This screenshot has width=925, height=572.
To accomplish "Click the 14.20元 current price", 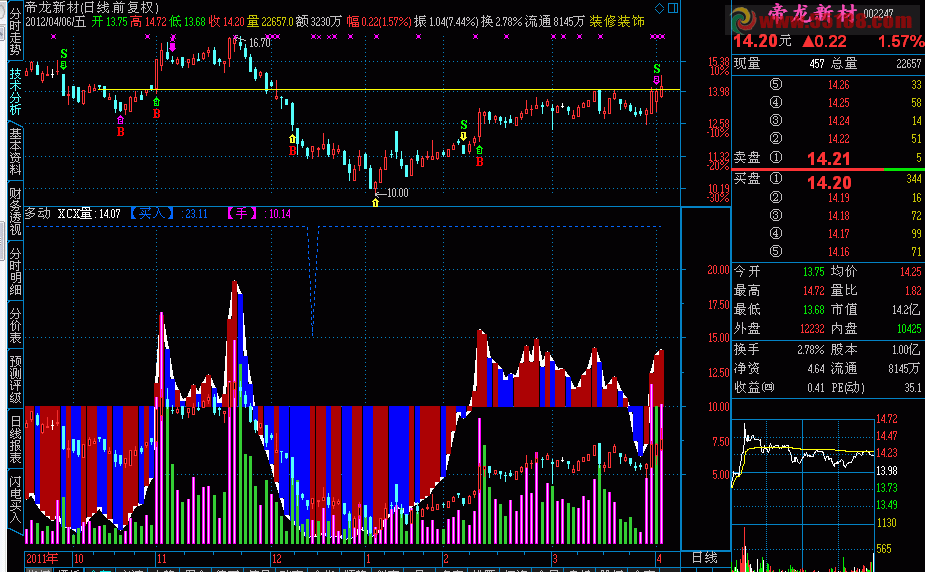I will coord(762,41).
